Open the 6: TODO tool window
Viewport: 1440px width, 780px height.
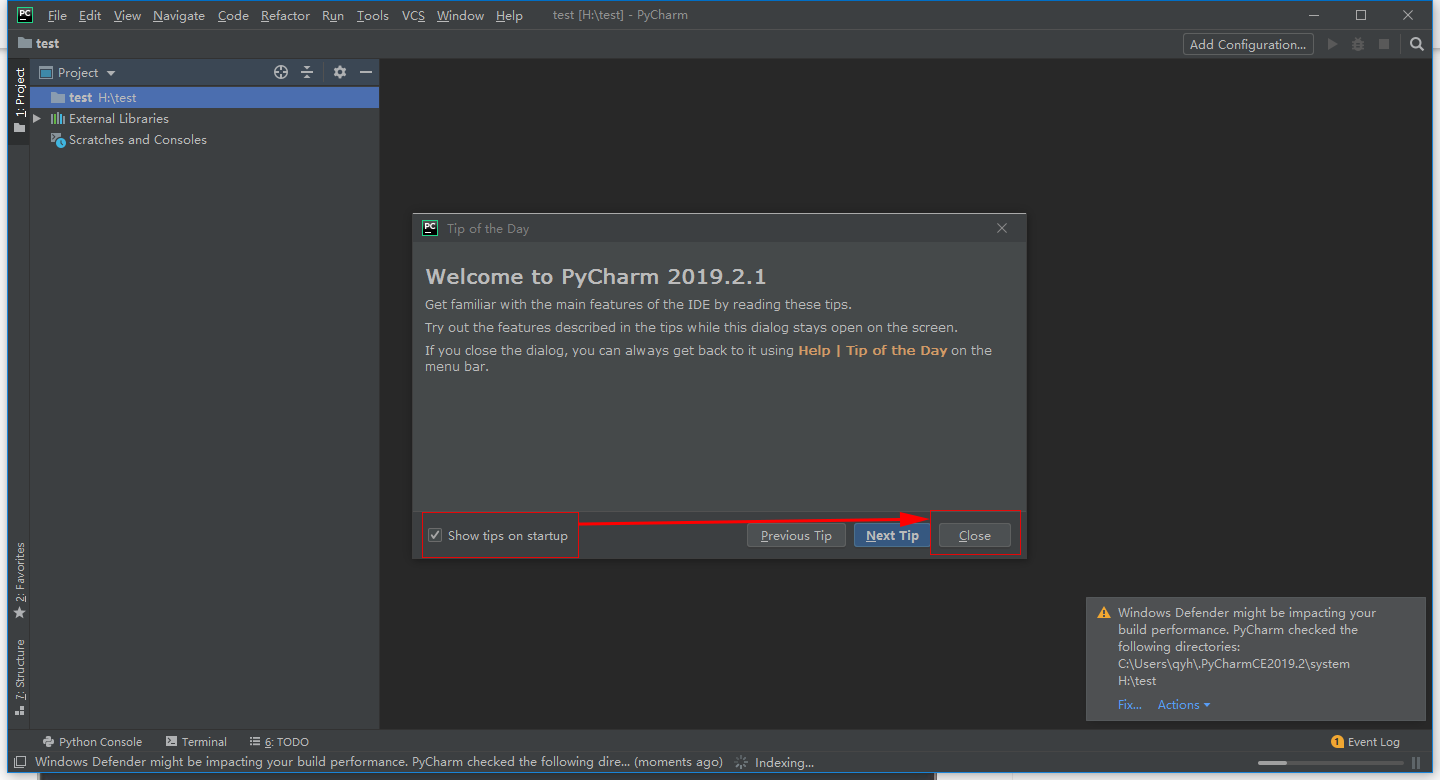(x=279, y=742)
